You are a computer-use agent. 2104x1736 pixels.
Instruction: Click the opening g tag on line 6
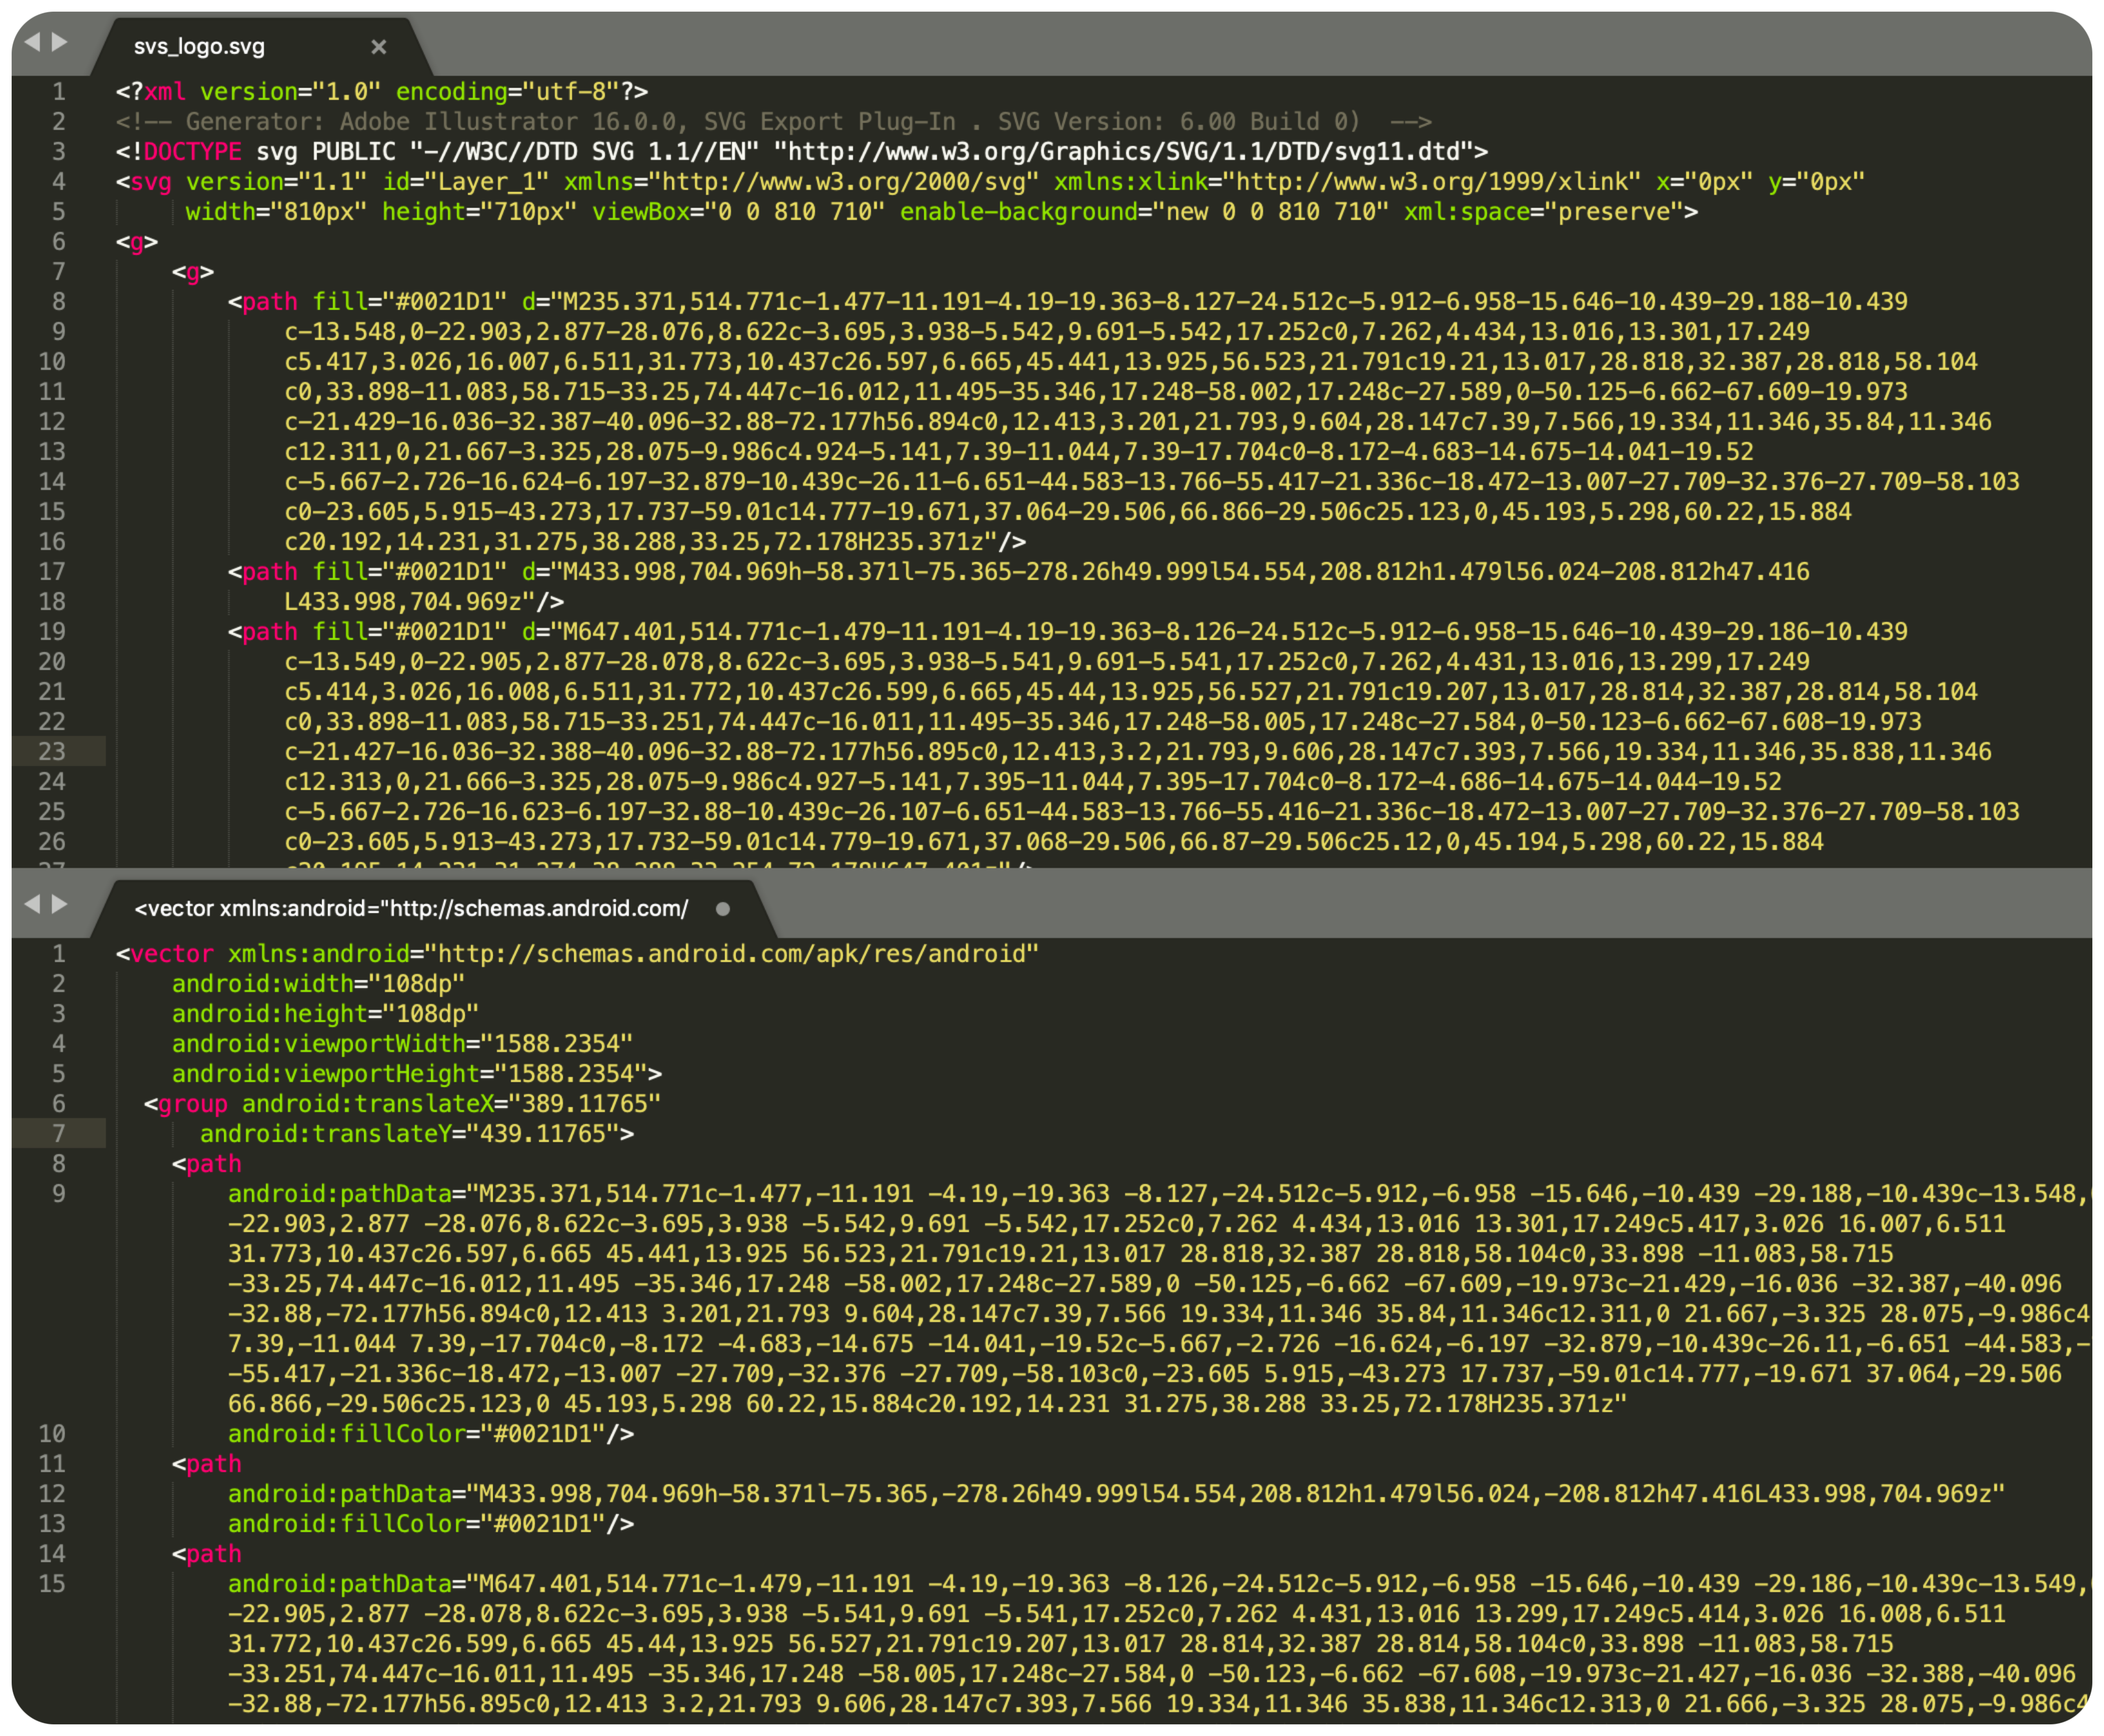137,242
